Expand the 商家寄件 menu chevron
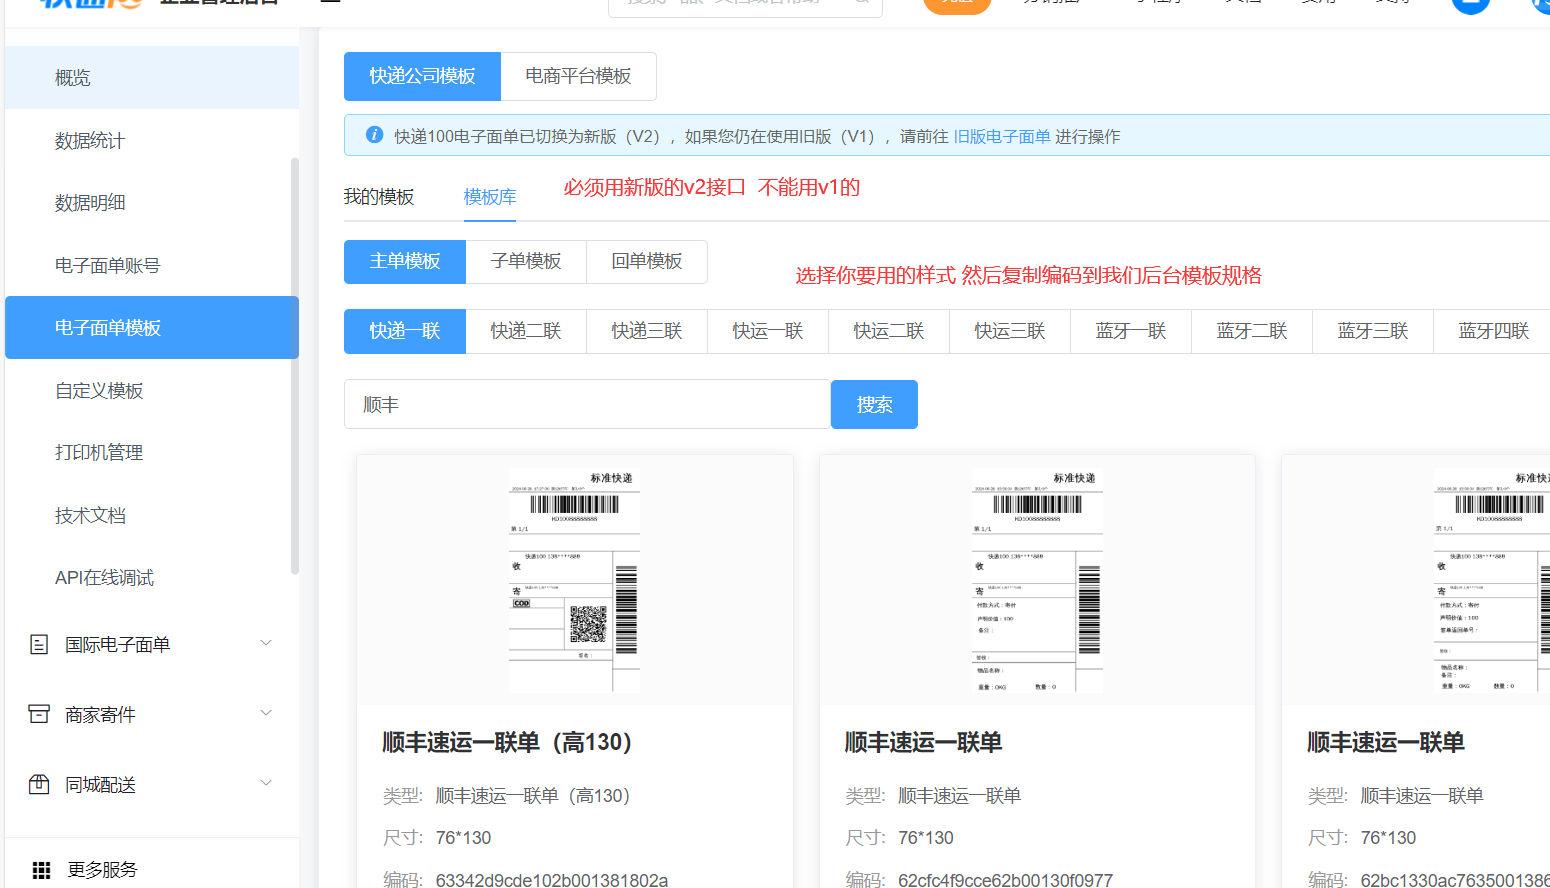1550x888 pixels. coord(266,713)
